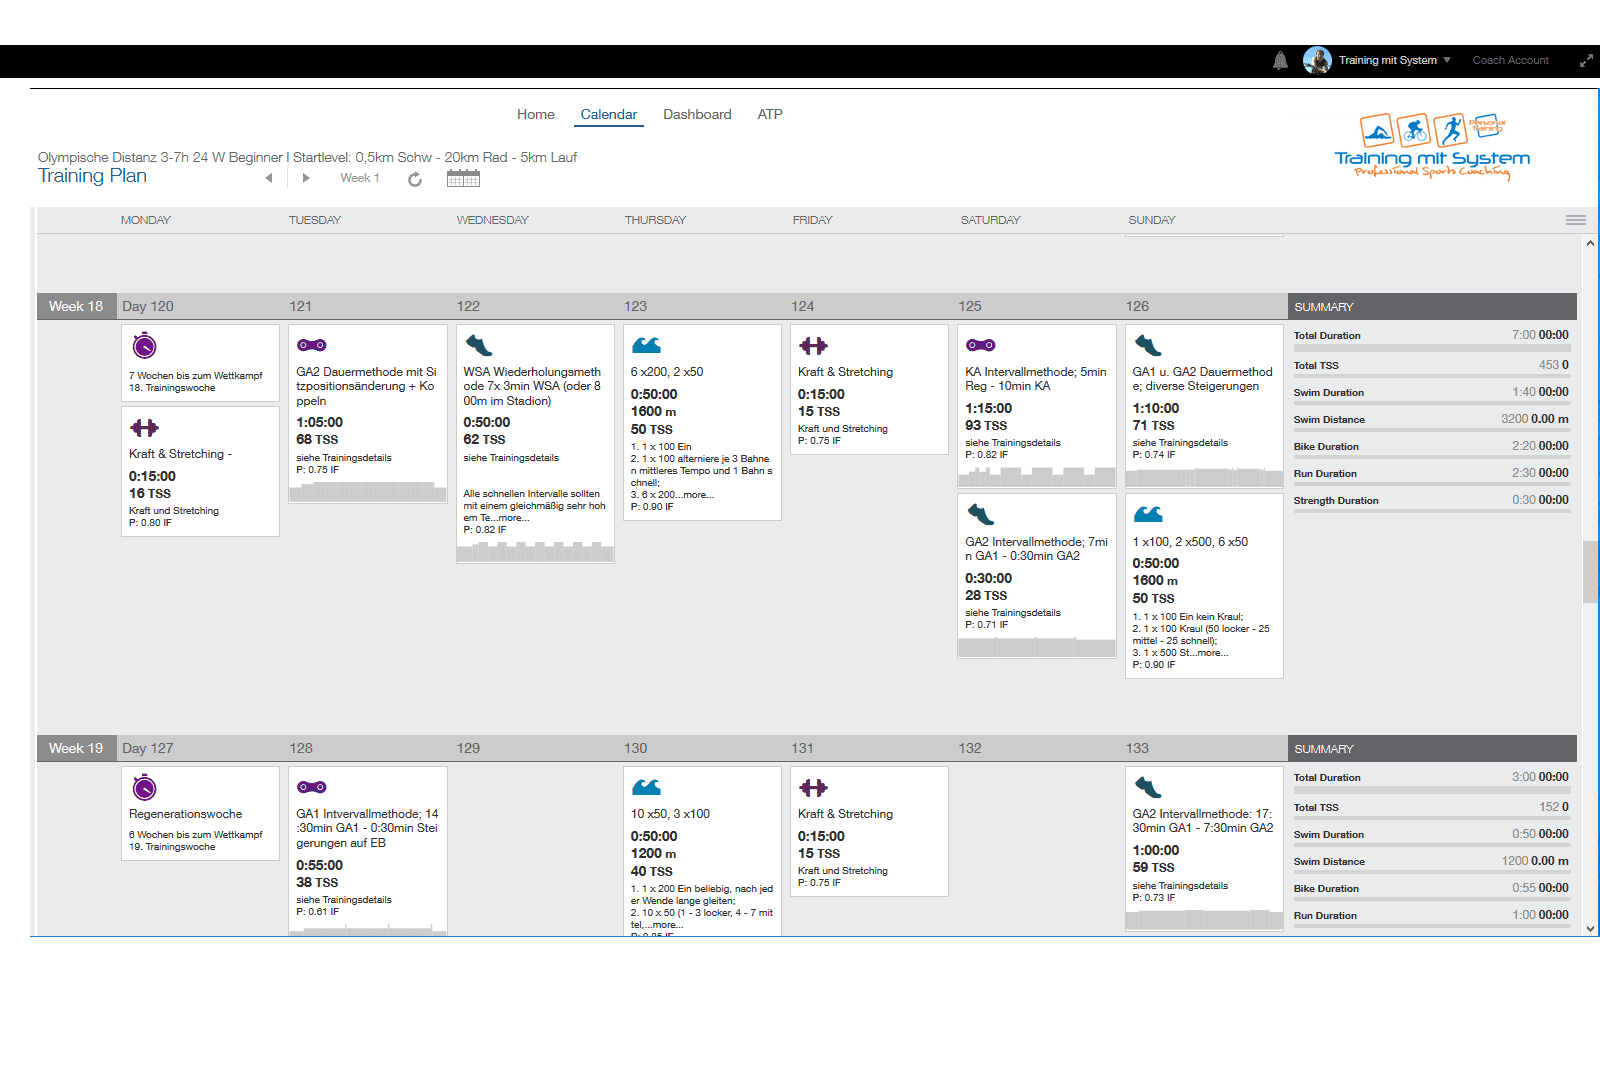Click the Coach Account link
The width and height of the screenshot is (1600, 1067).
[1510, 60]
